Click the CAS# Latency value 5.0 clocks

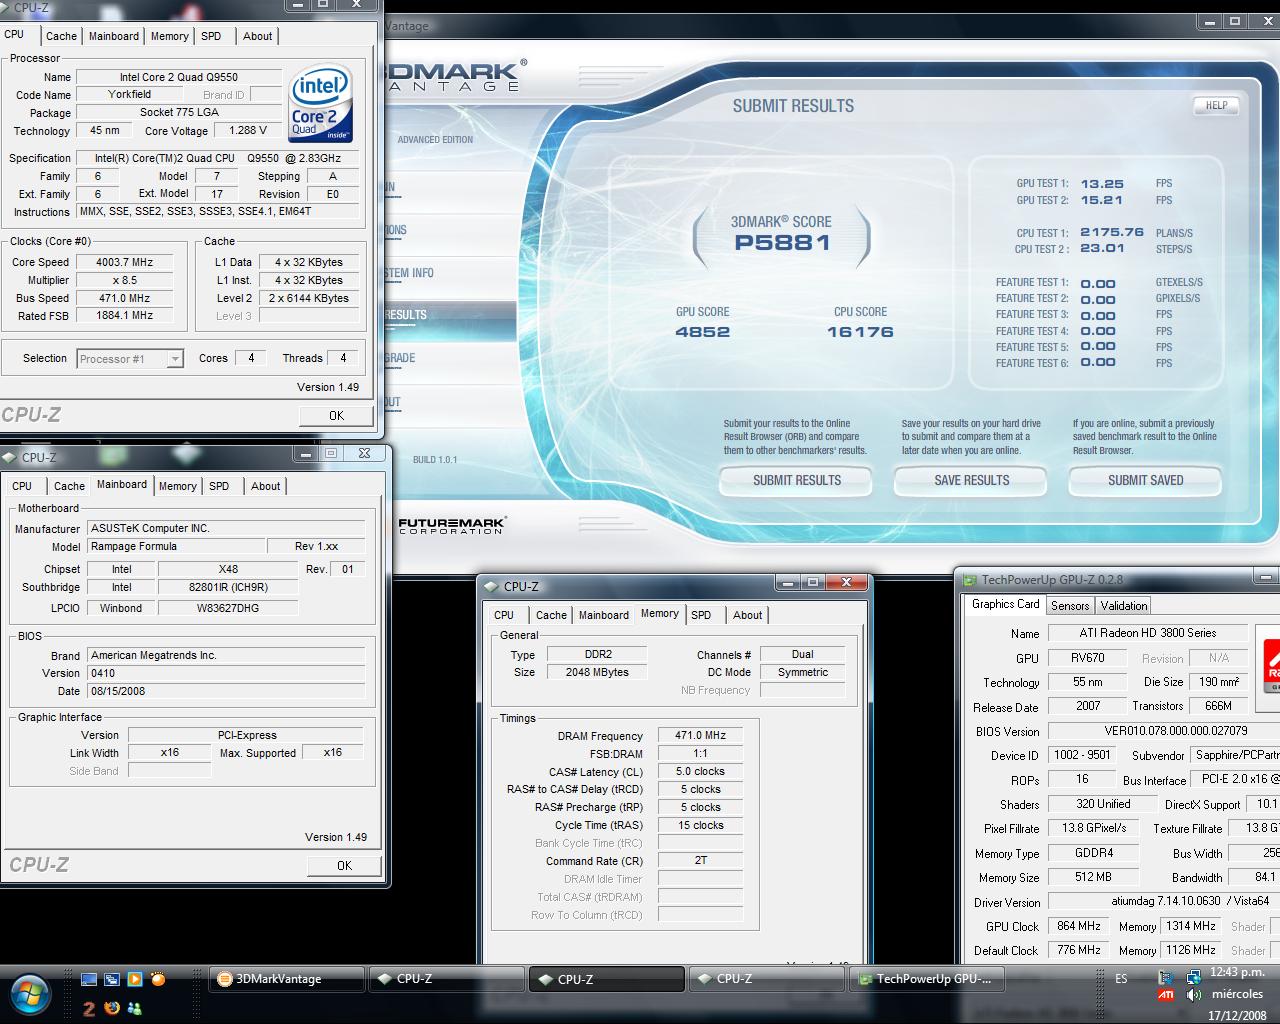[x=700, y=772]
